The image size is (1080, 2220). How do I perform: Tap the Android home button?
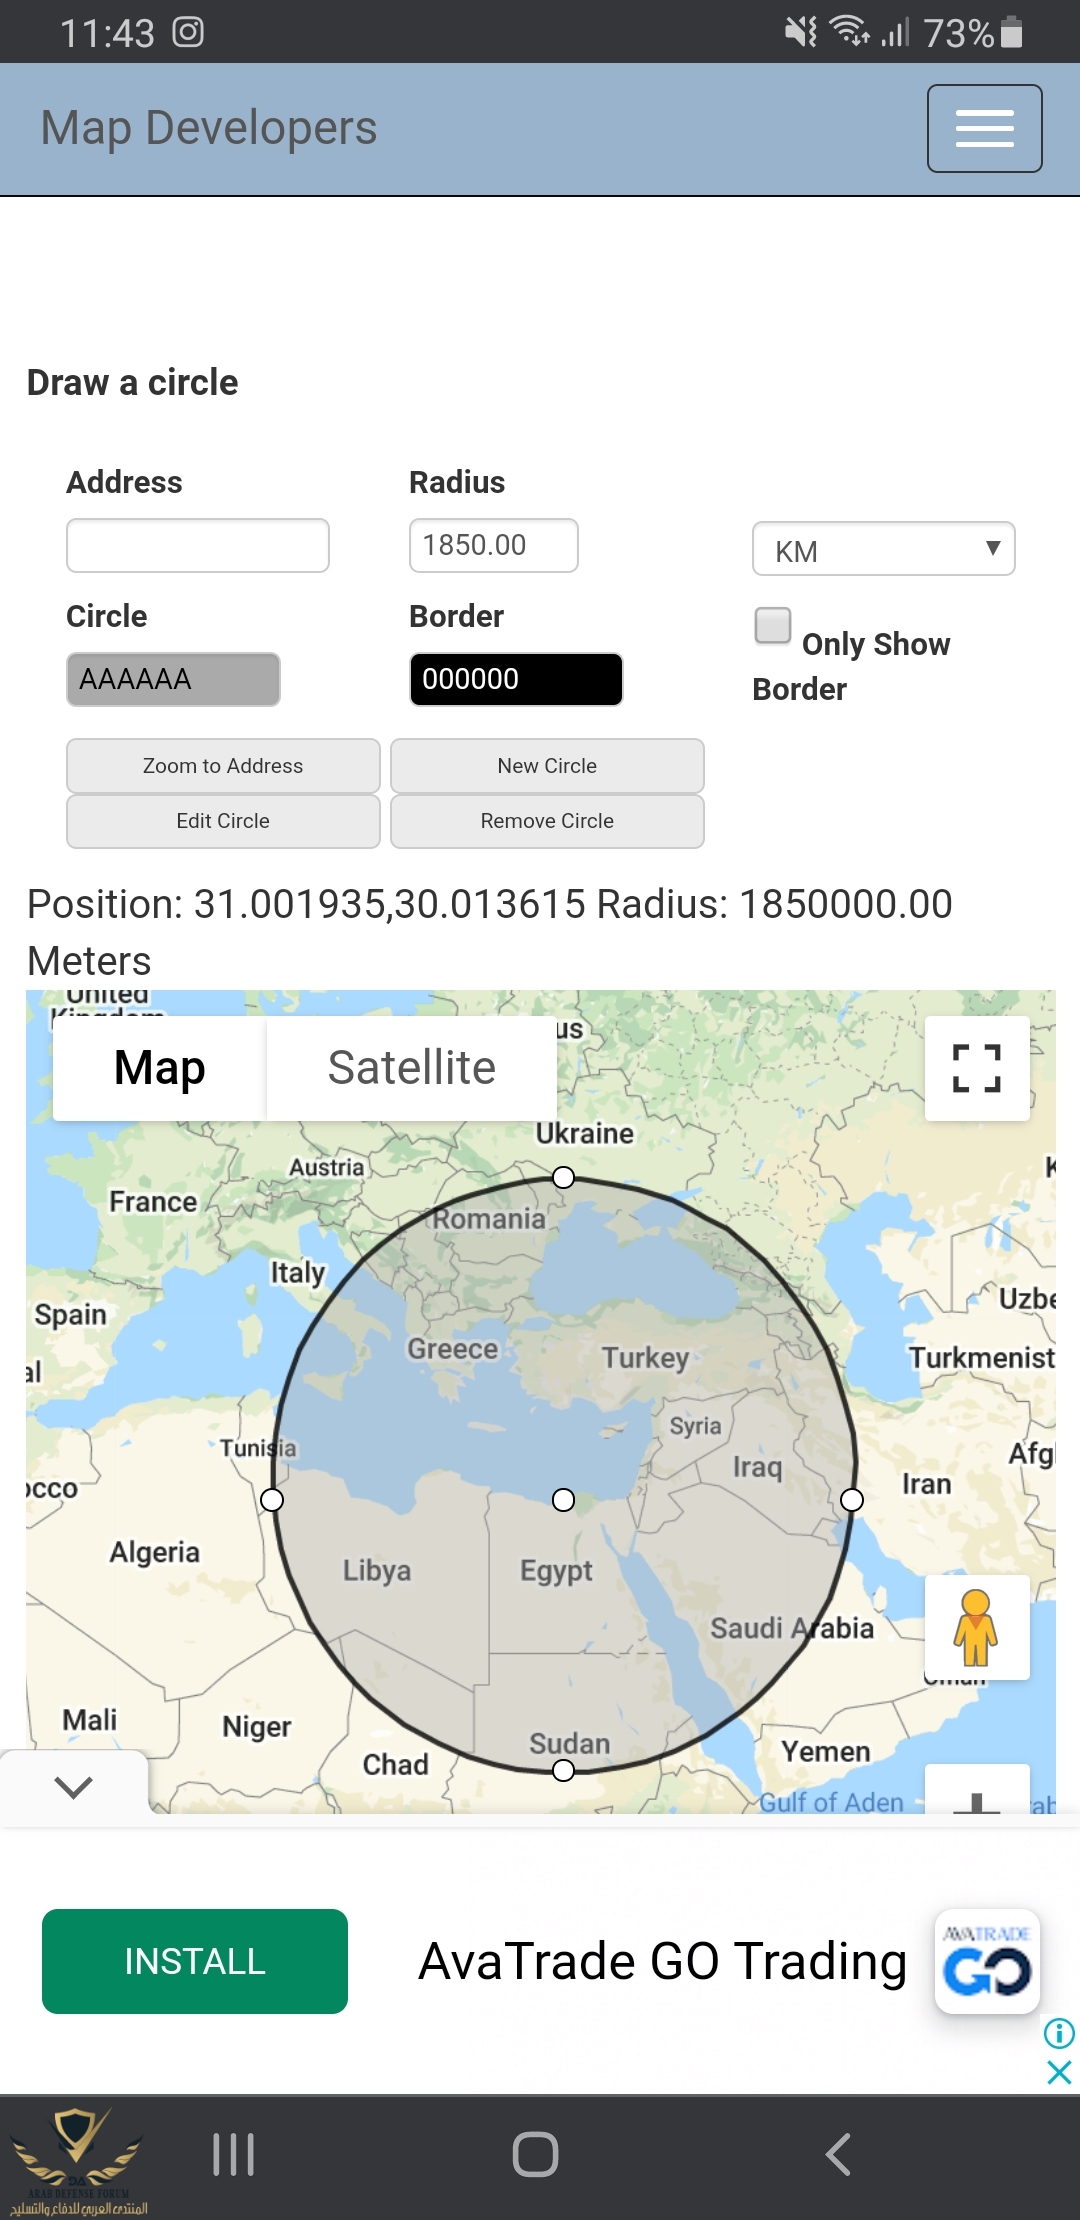535,2154
